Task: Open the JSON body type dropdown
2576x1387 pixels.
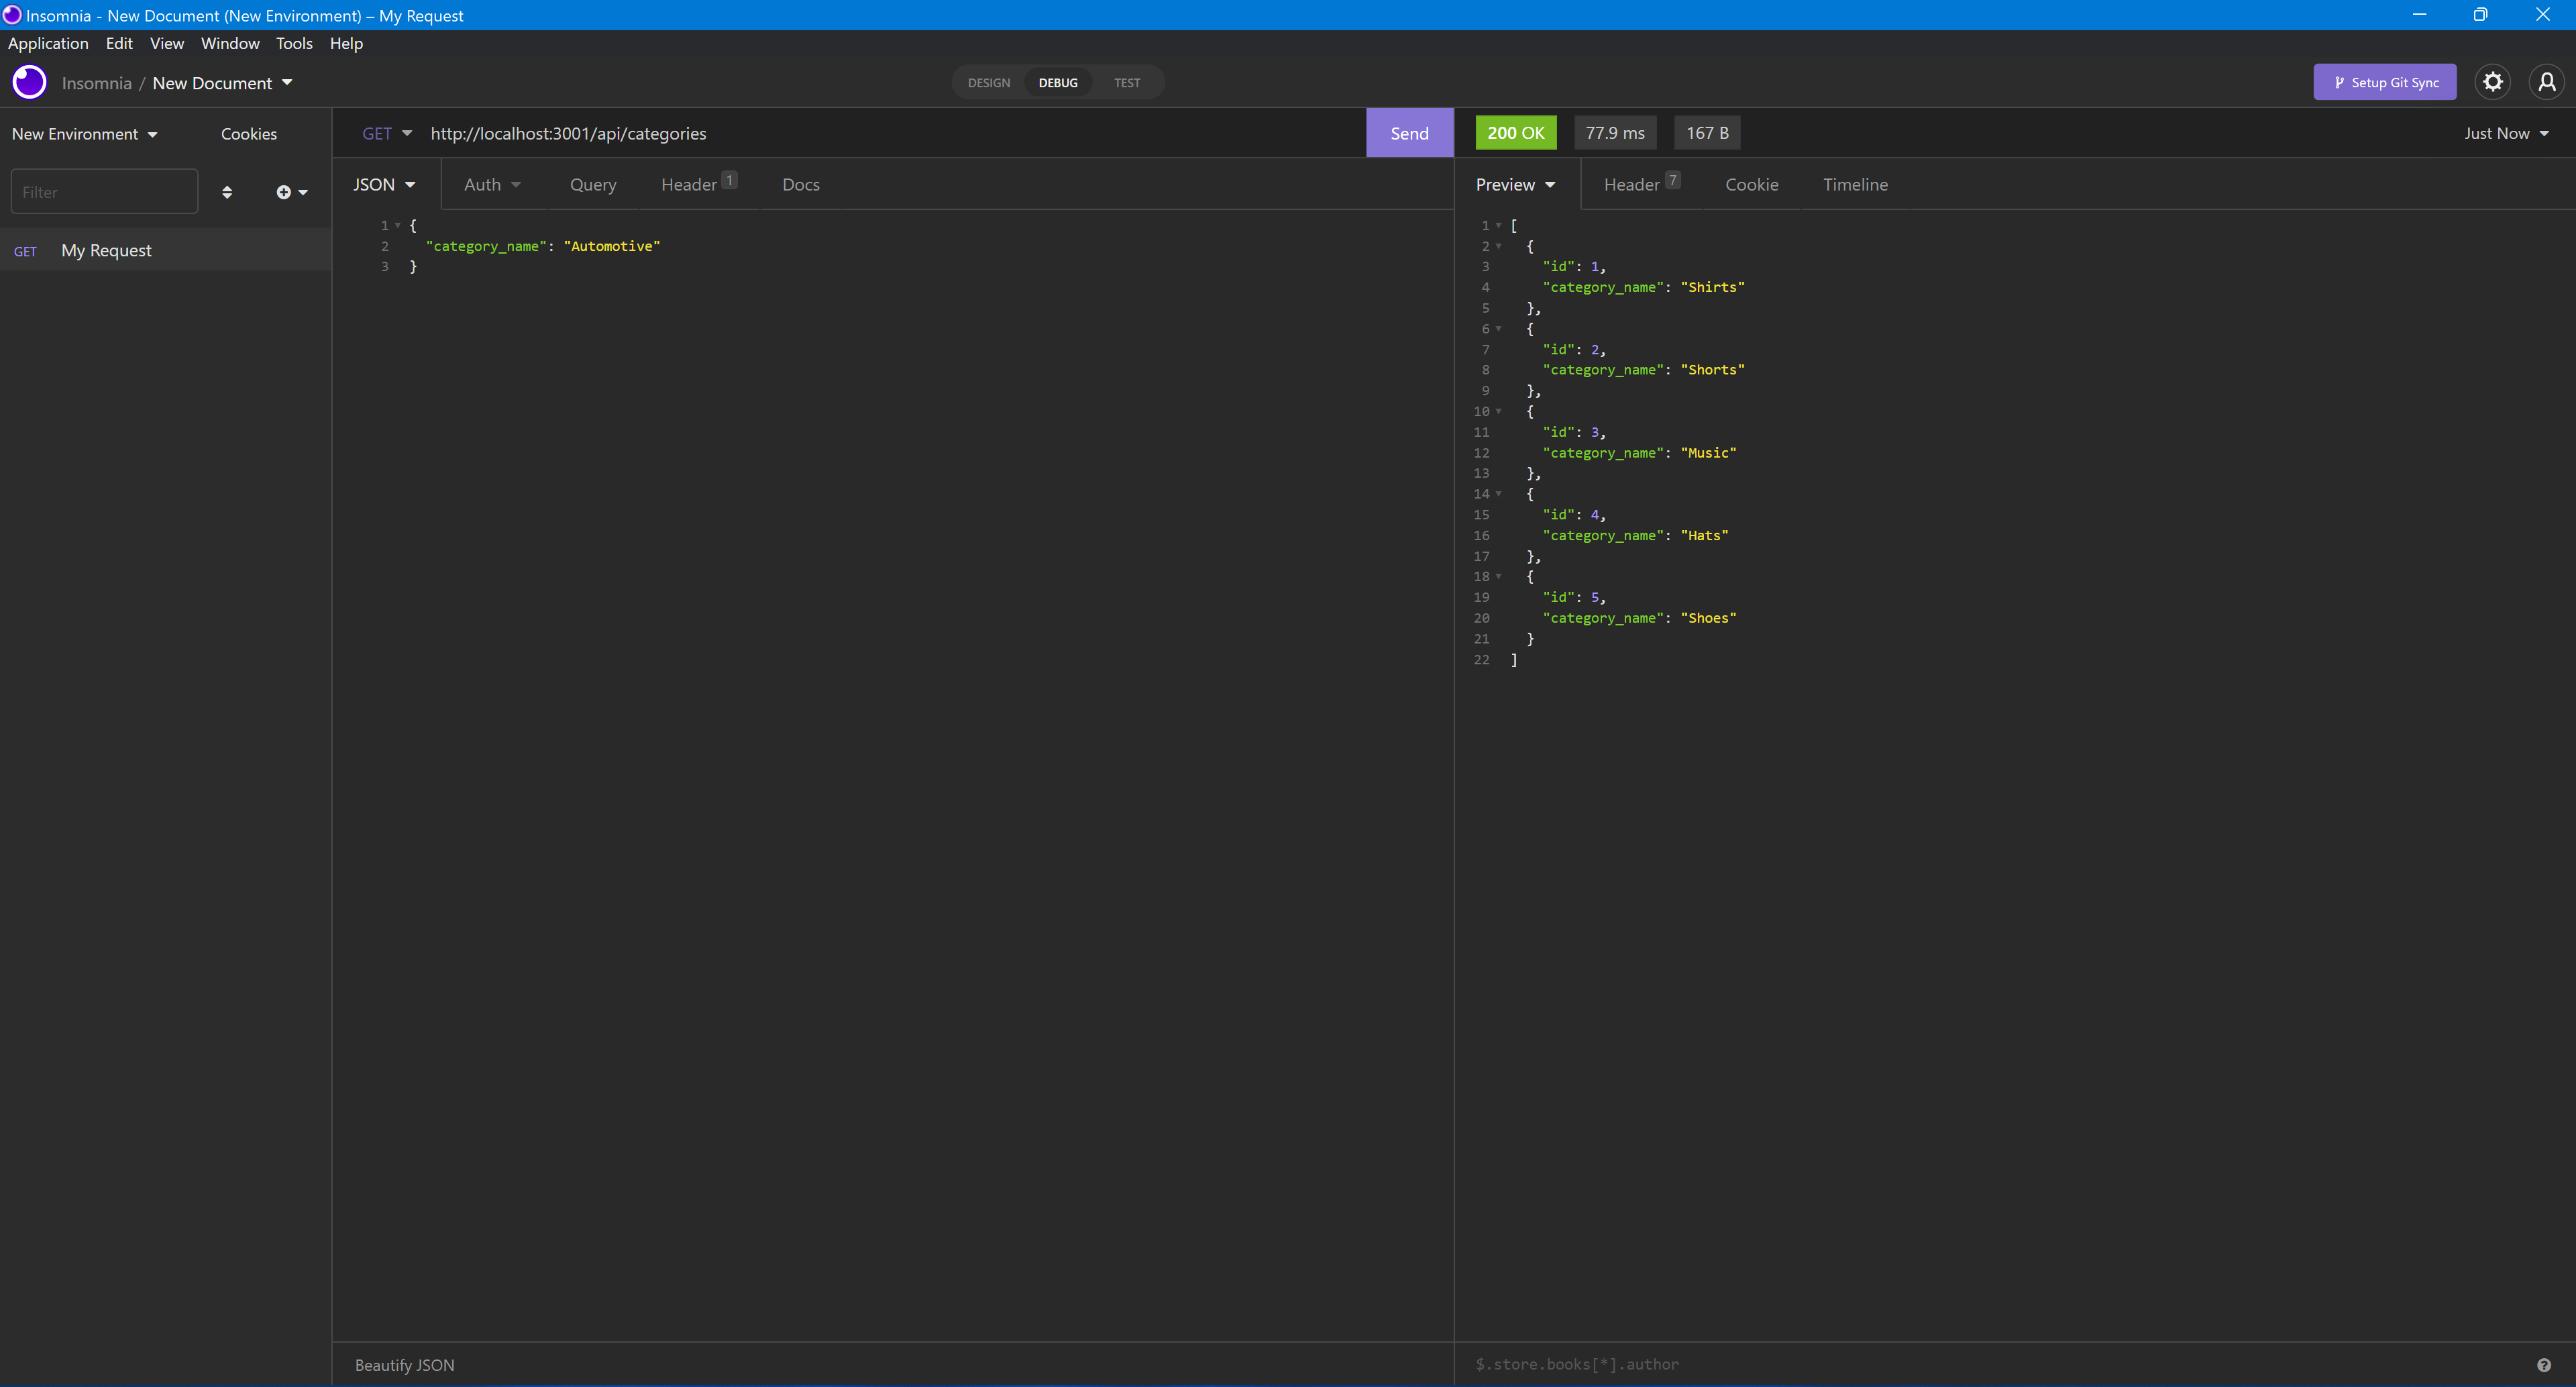Action: 384,184
